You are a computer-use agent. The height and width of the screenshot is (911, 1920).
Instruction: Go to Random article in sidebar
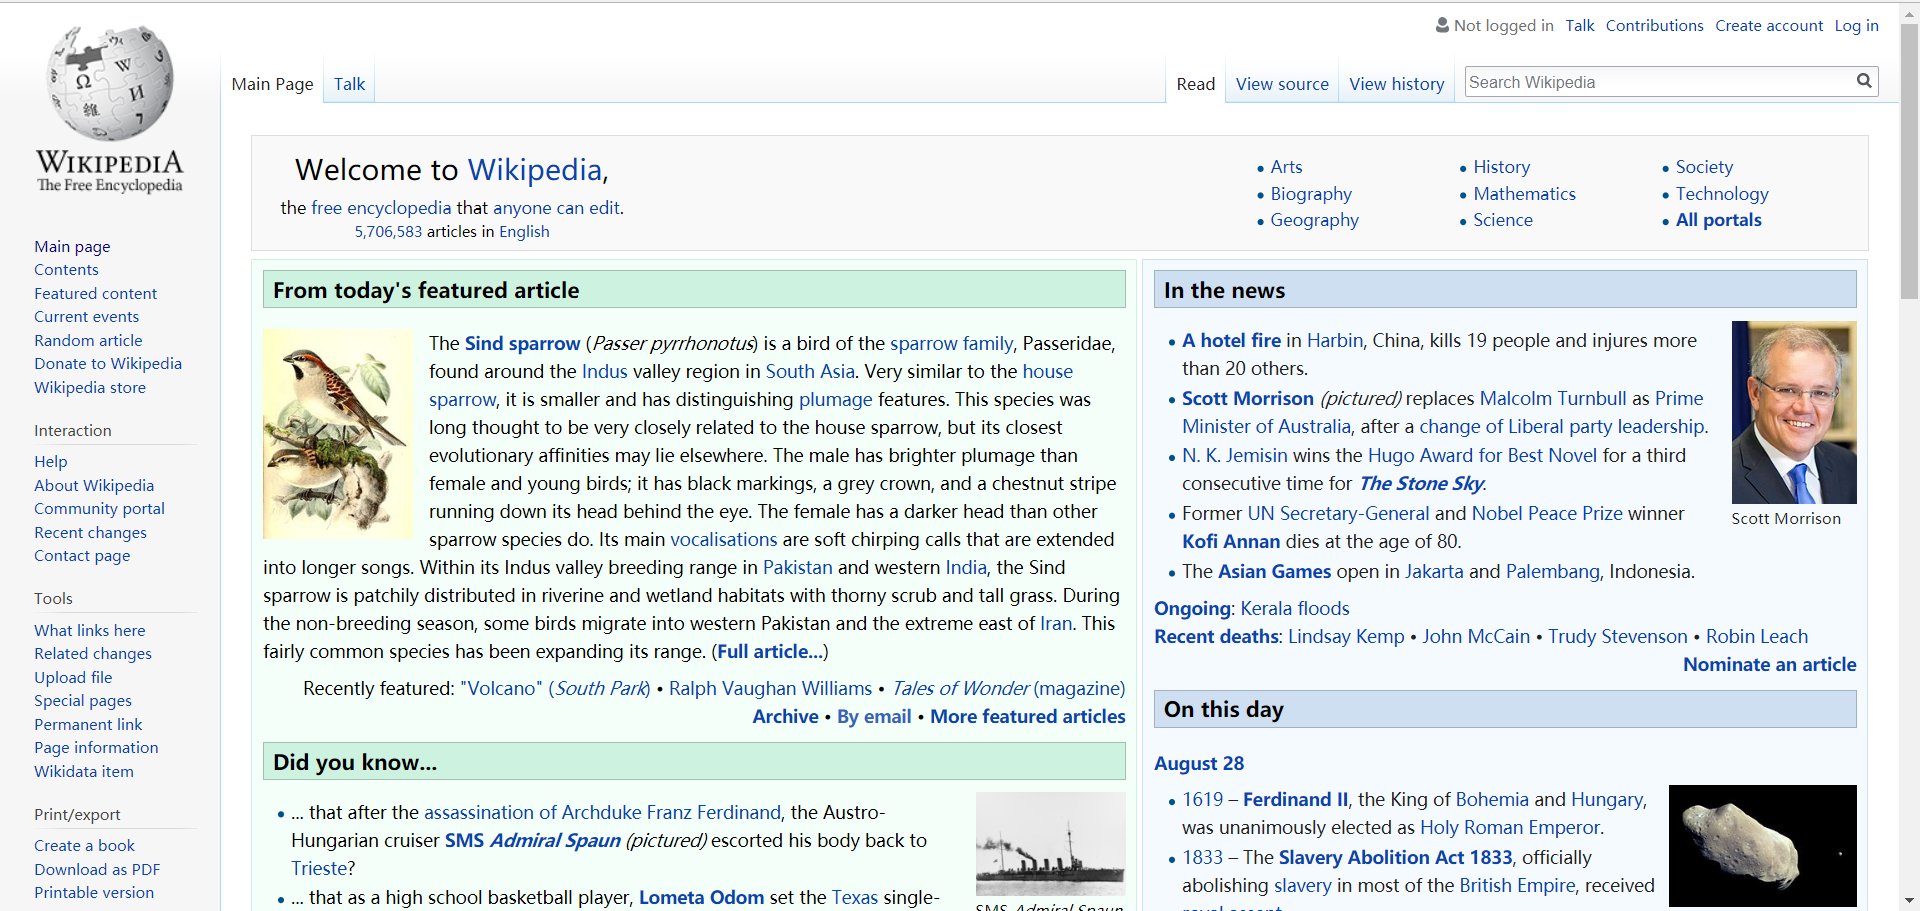click(x=88, y=340)
